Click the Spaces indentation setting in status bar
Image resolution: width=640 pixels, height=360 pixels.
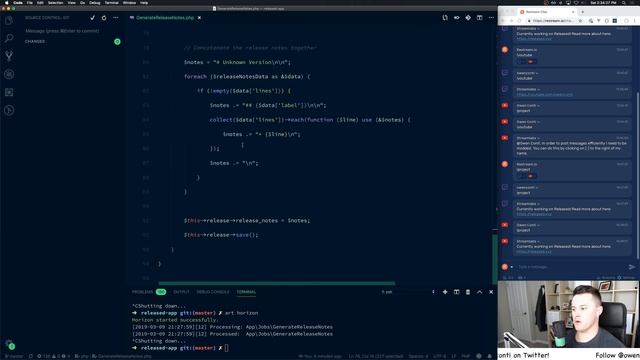click(418, 356)
